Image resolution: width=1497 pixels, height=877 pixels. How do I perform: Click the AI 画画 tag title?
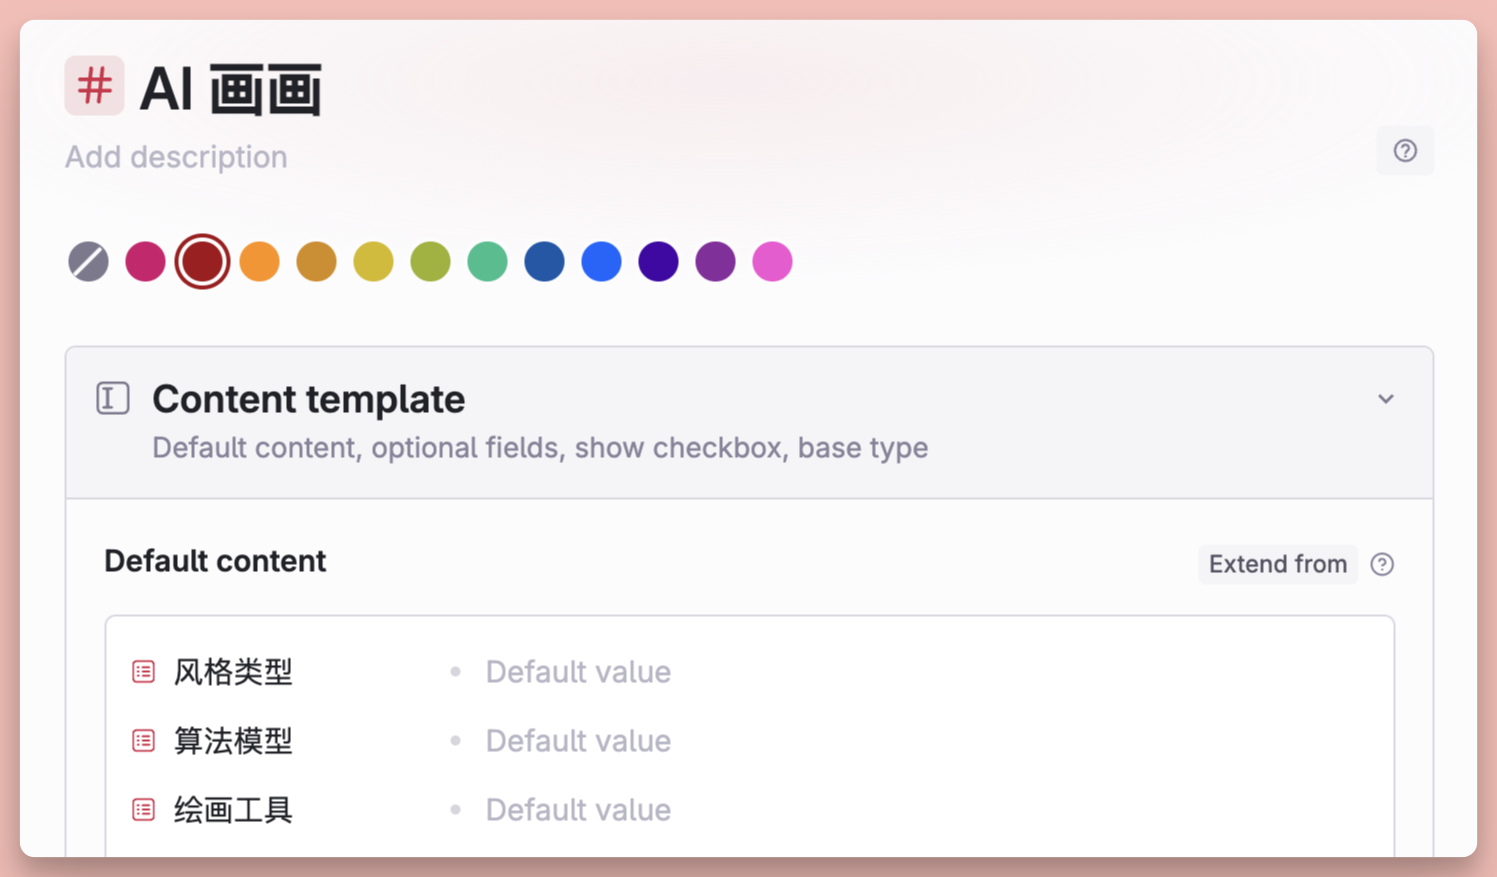coord(231,89)
